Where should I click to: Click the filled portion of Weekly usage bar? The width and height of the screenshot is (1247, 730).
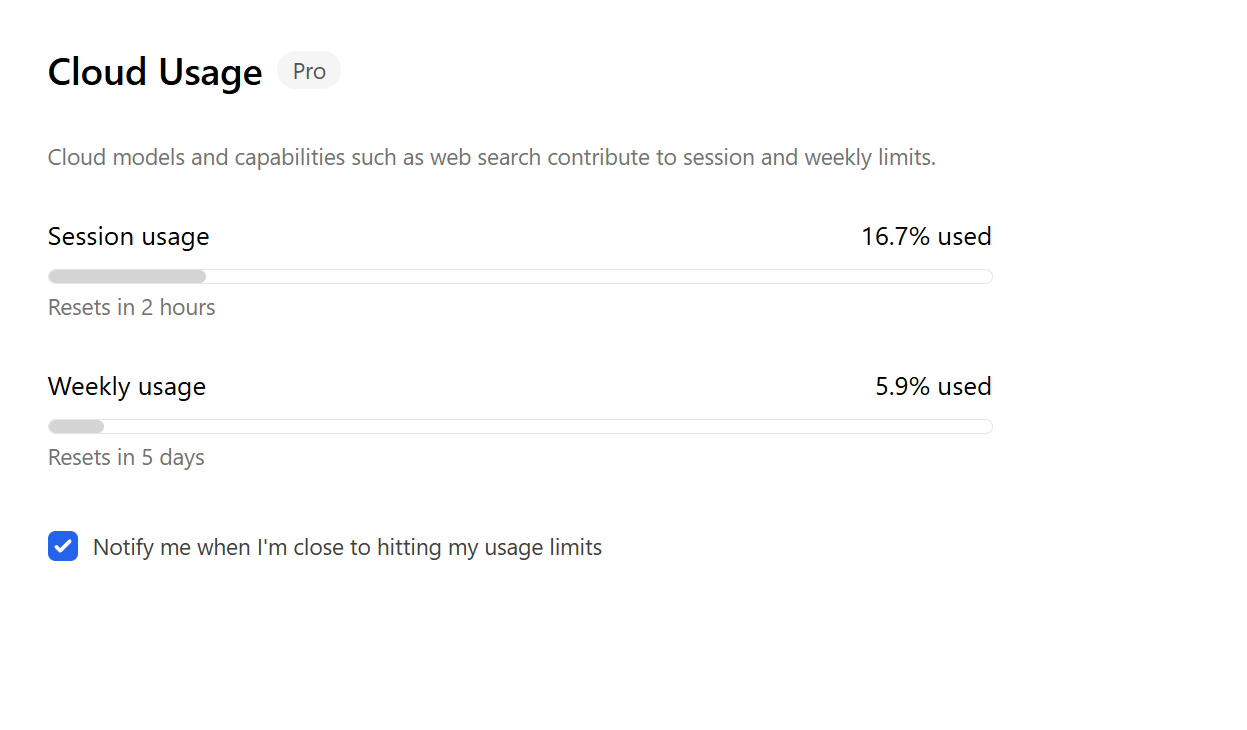coord(76,427)
